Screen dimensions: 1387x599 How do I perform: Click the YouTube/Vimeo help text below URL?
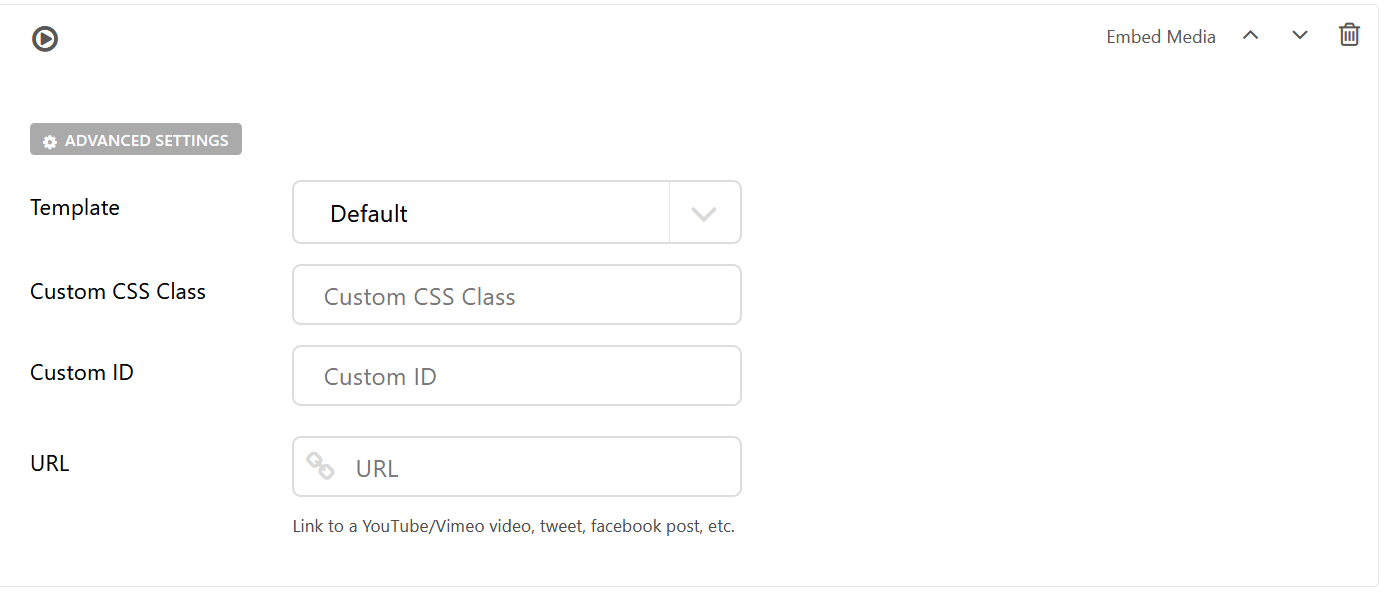click(513, 526)
